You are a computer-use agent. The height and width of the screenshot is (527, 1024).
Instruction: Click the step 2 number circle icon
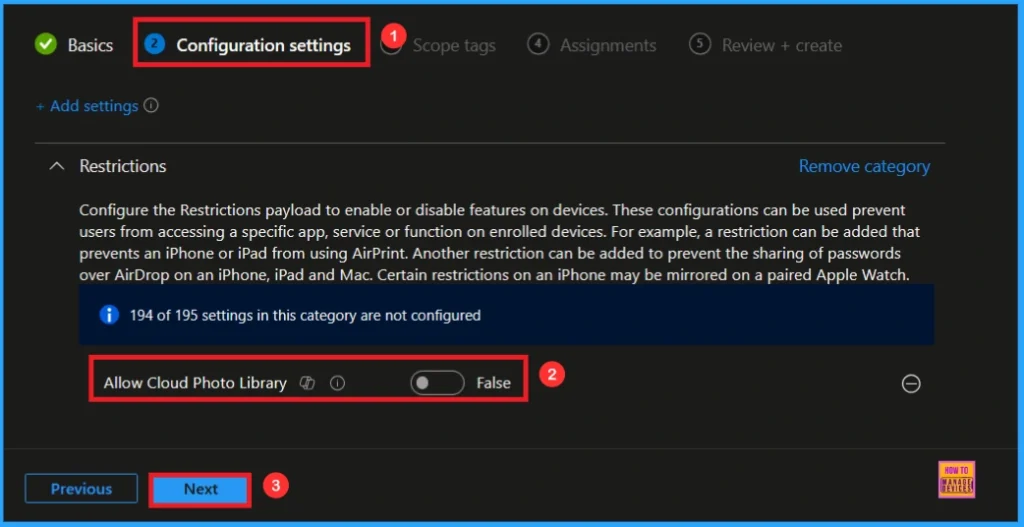point(155,45)
